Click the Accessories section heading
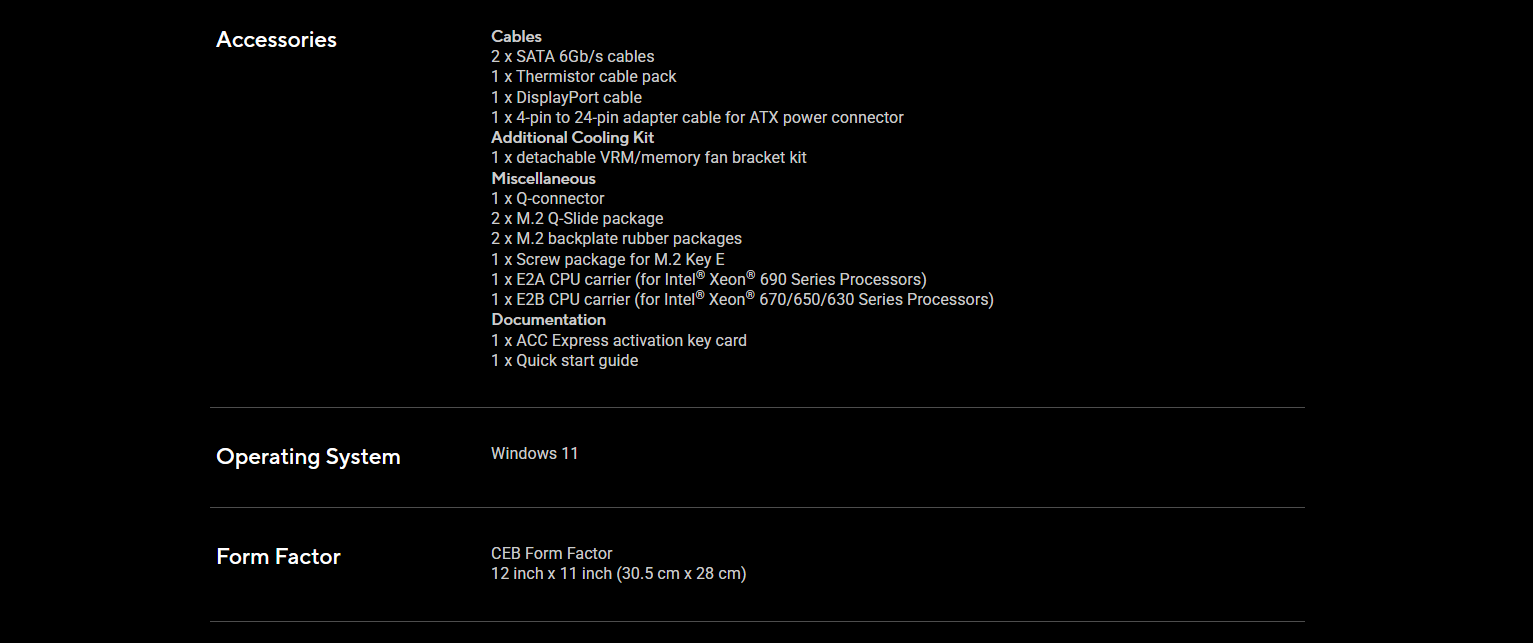The width and height of the screenshot is (1533, 643). pyautogui.click(x=276, y=40)
